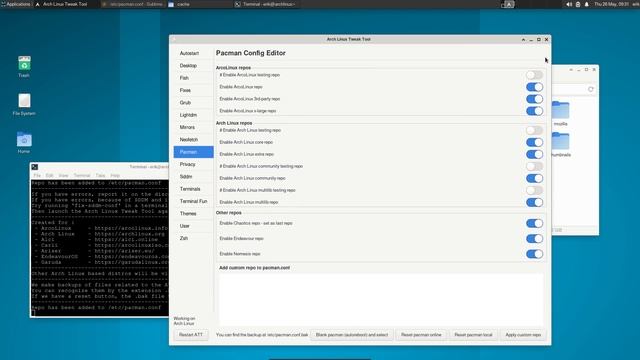Click inside the custom repo text area
The image size is (640, 360).
tap(381, 299)
